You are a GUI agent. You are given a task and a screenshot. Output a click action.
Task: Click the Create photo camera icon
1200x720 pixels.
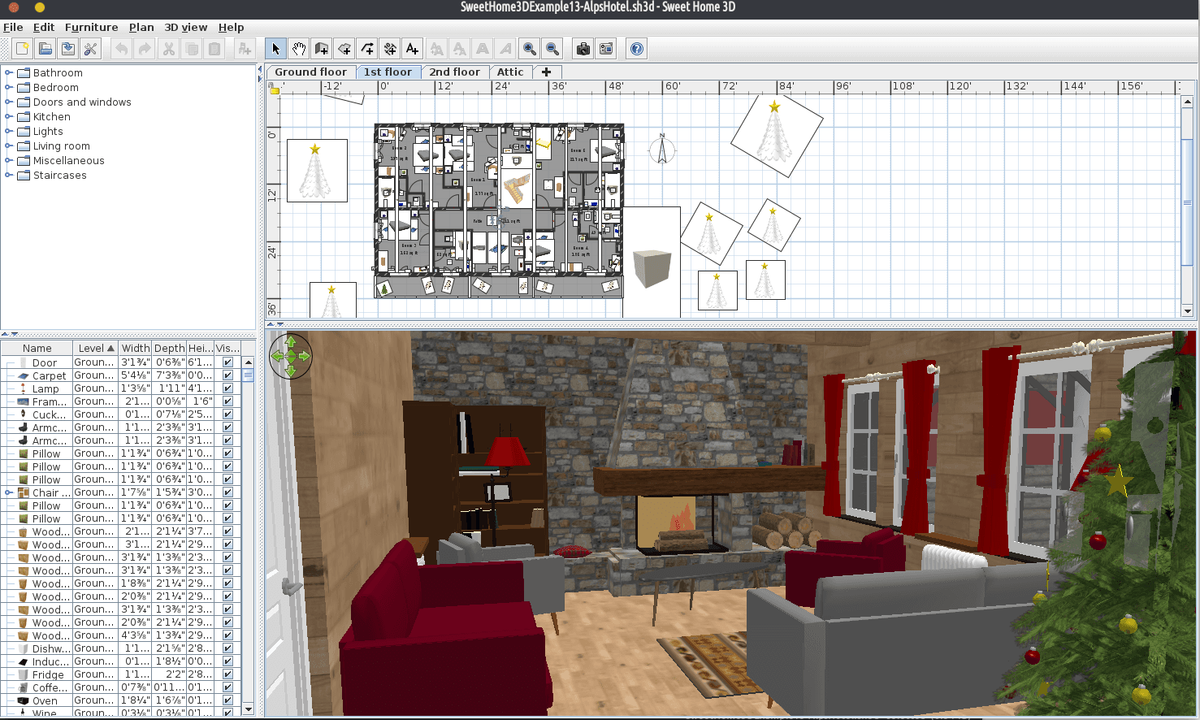coord(583,48)
